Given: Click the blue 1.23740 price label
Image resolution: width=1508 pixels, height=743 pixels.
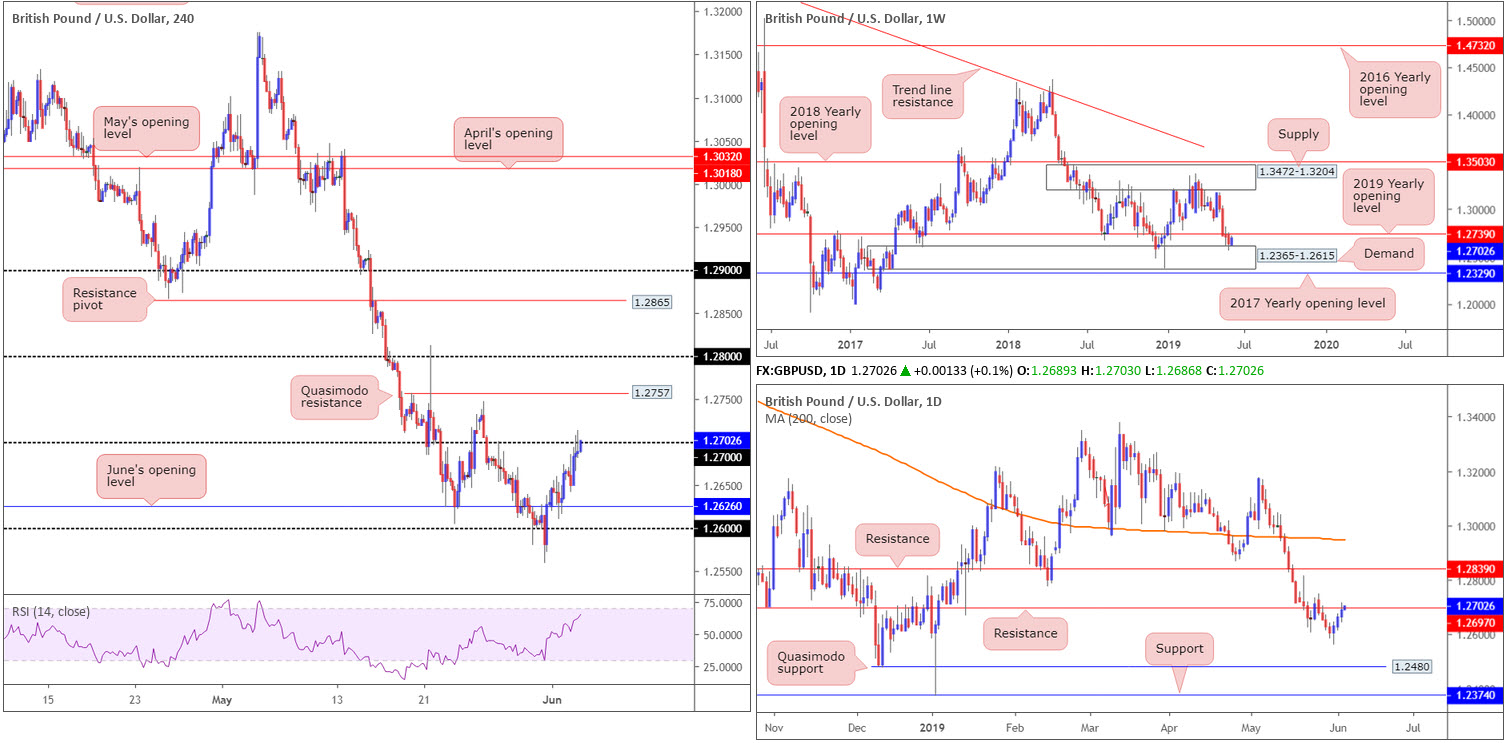Looking at the screenshot, I should 1475,694.
